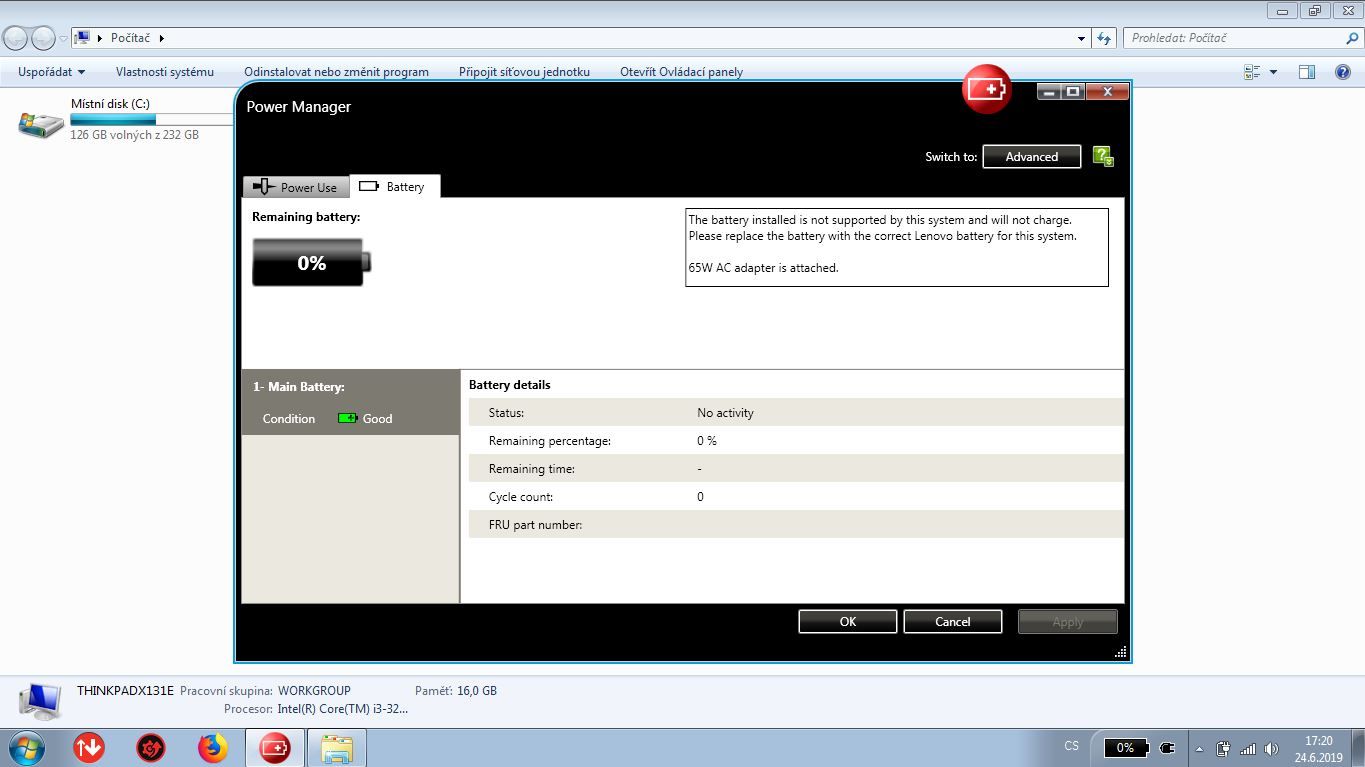
Task: Switch to Advanced mode
Action: (x=1032, y=156)
